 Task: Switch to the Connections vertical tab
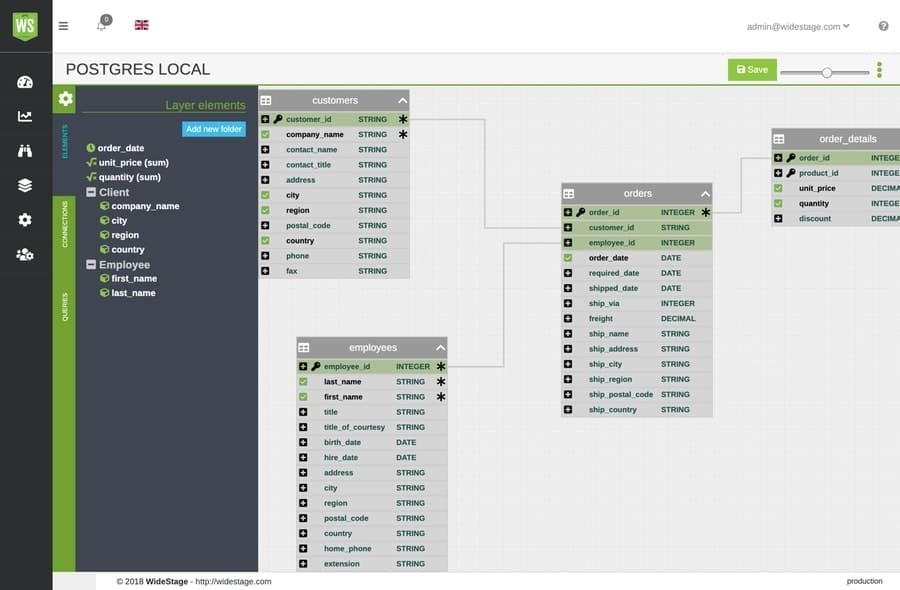65,223
